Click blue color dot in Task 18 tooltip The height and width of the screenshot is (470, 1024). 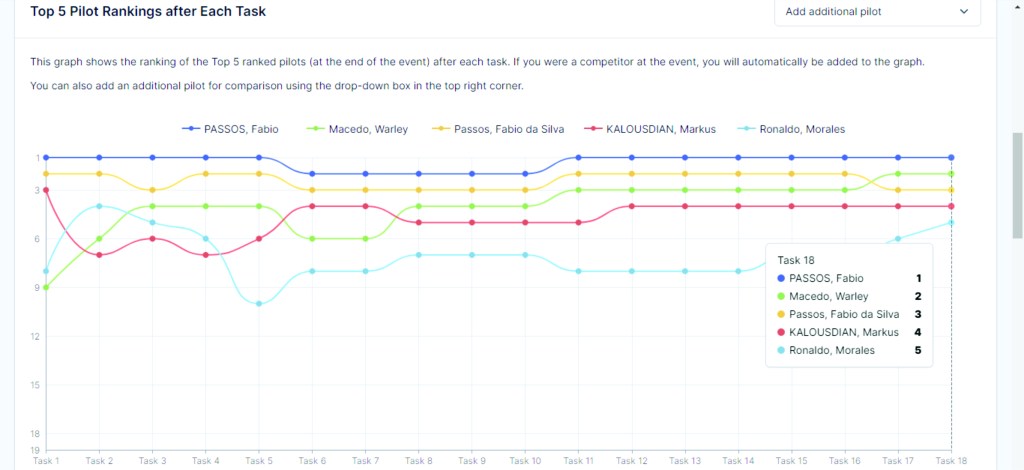(781, 278)
